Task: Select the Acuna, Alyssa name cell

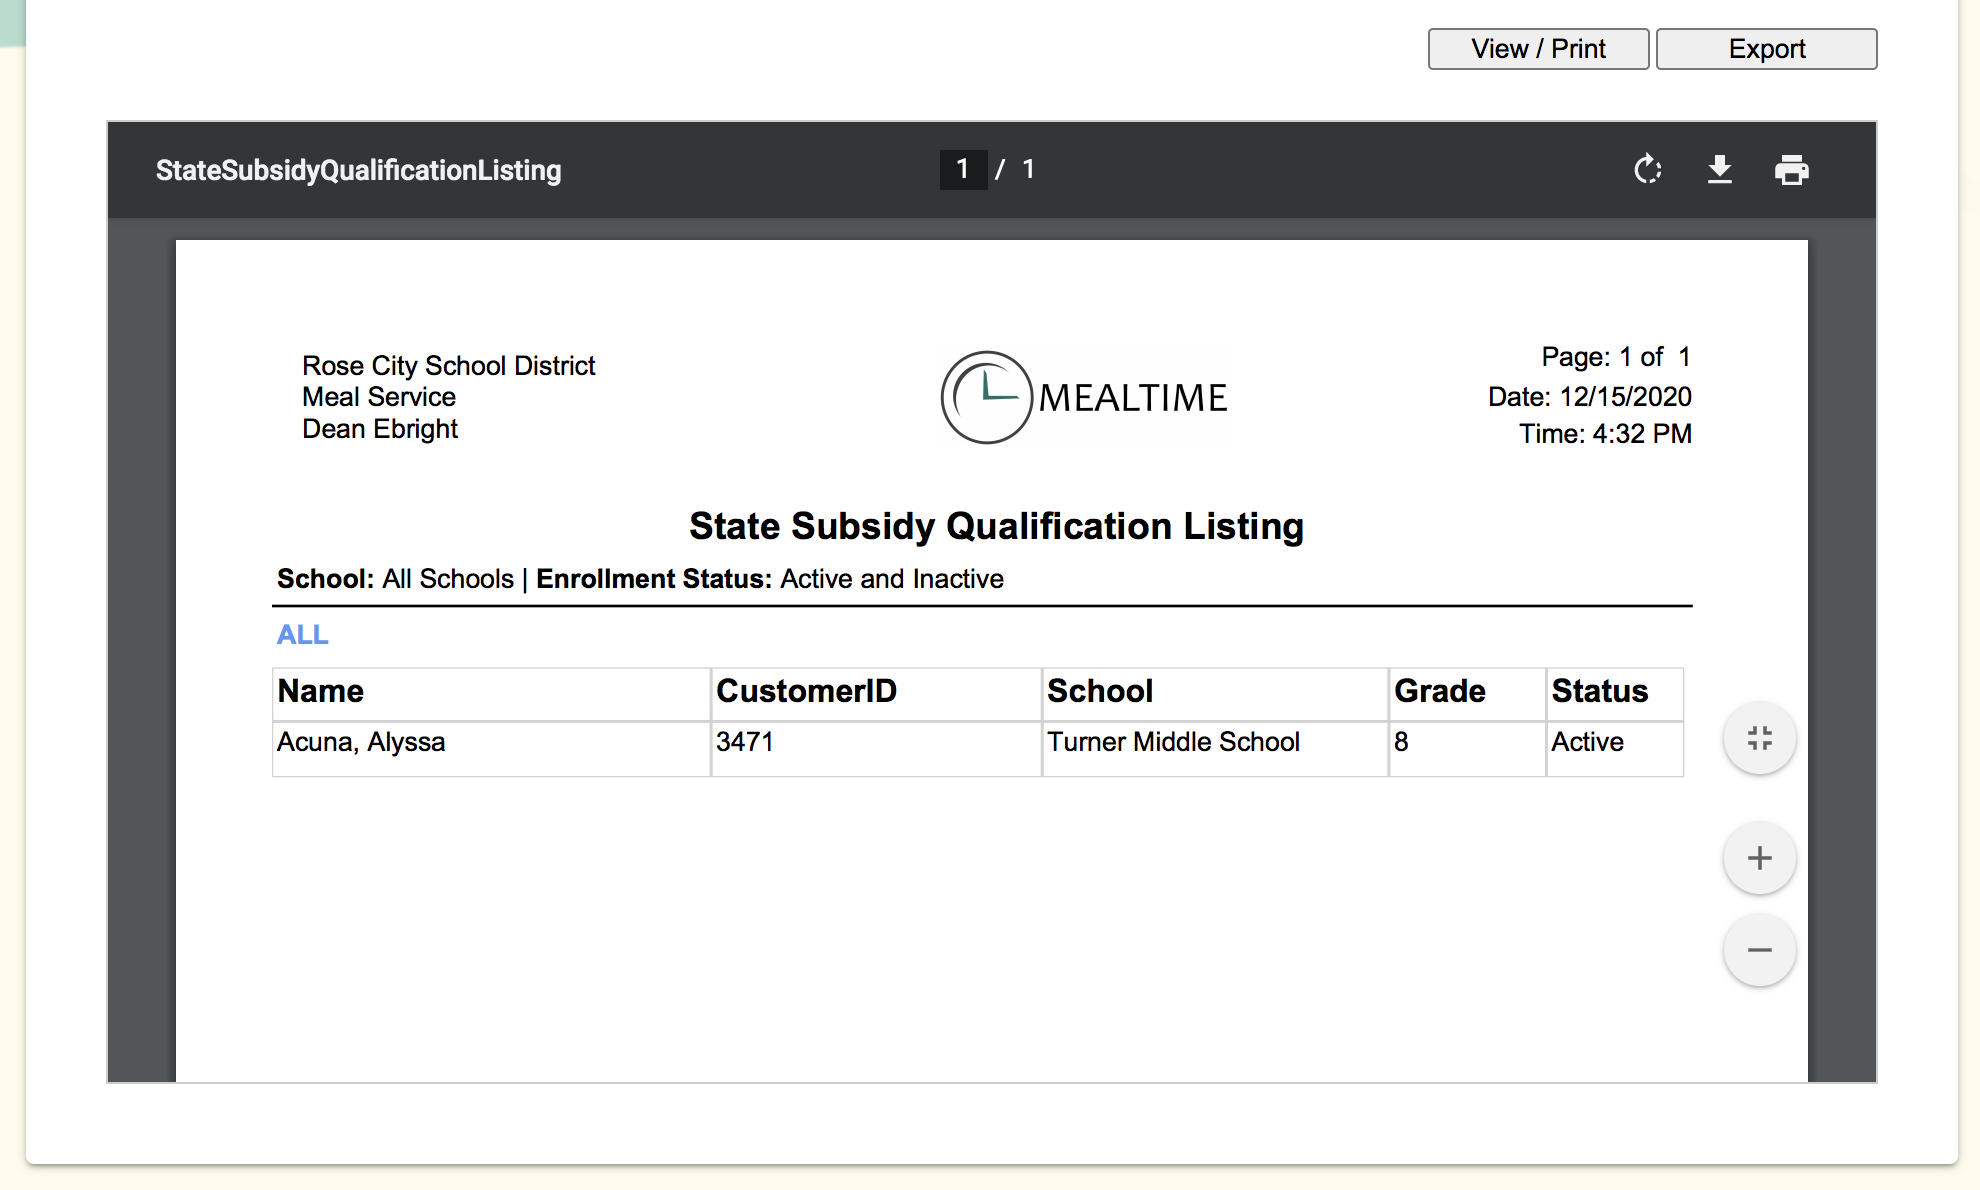Action: click(361, 742)
